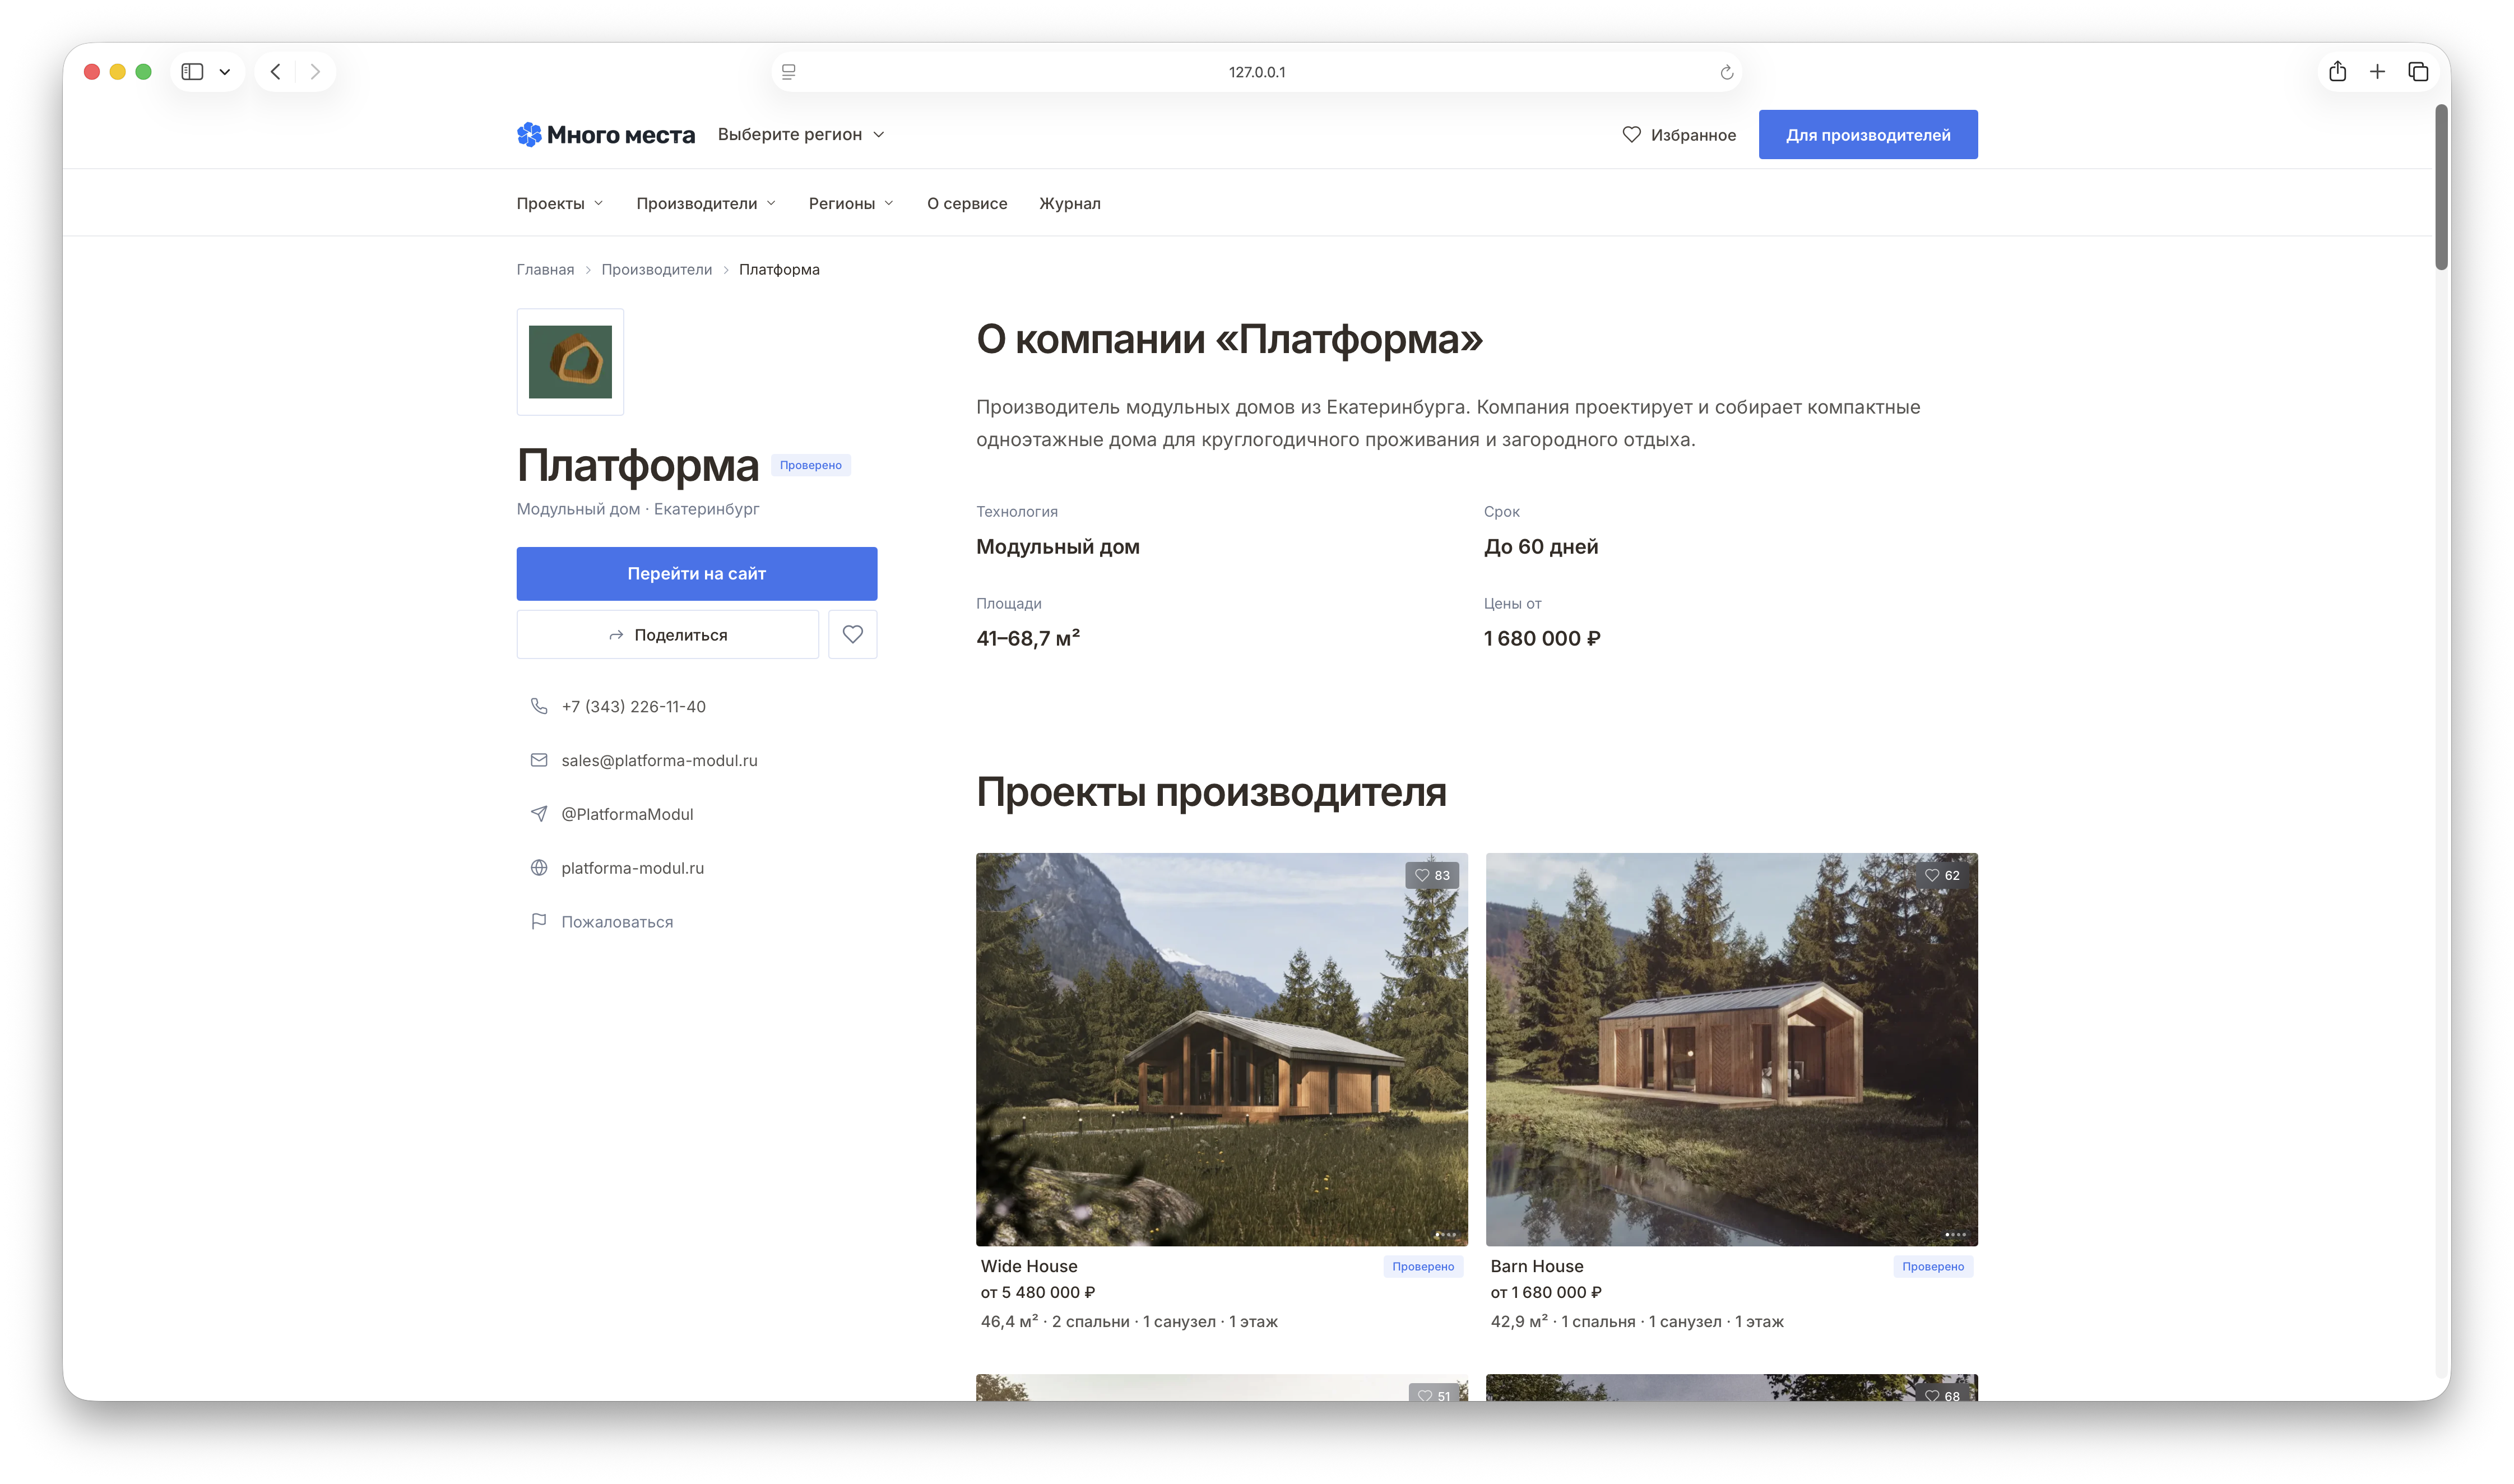Click the Telegram paper plane icon
The width and height of the screenshot is (2514, 1484).
pyautogui.click(x=538, y=814)
